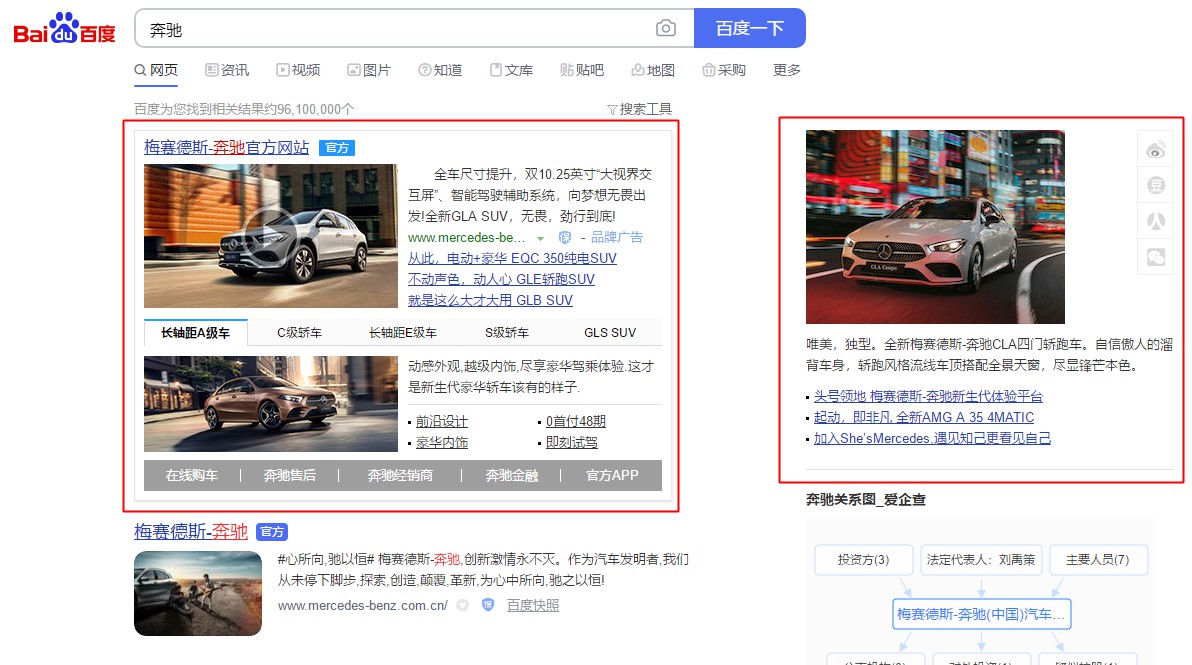Open 就是这么大才大用 GLB SUV link
1192x665 pixels.
[490, 300]
